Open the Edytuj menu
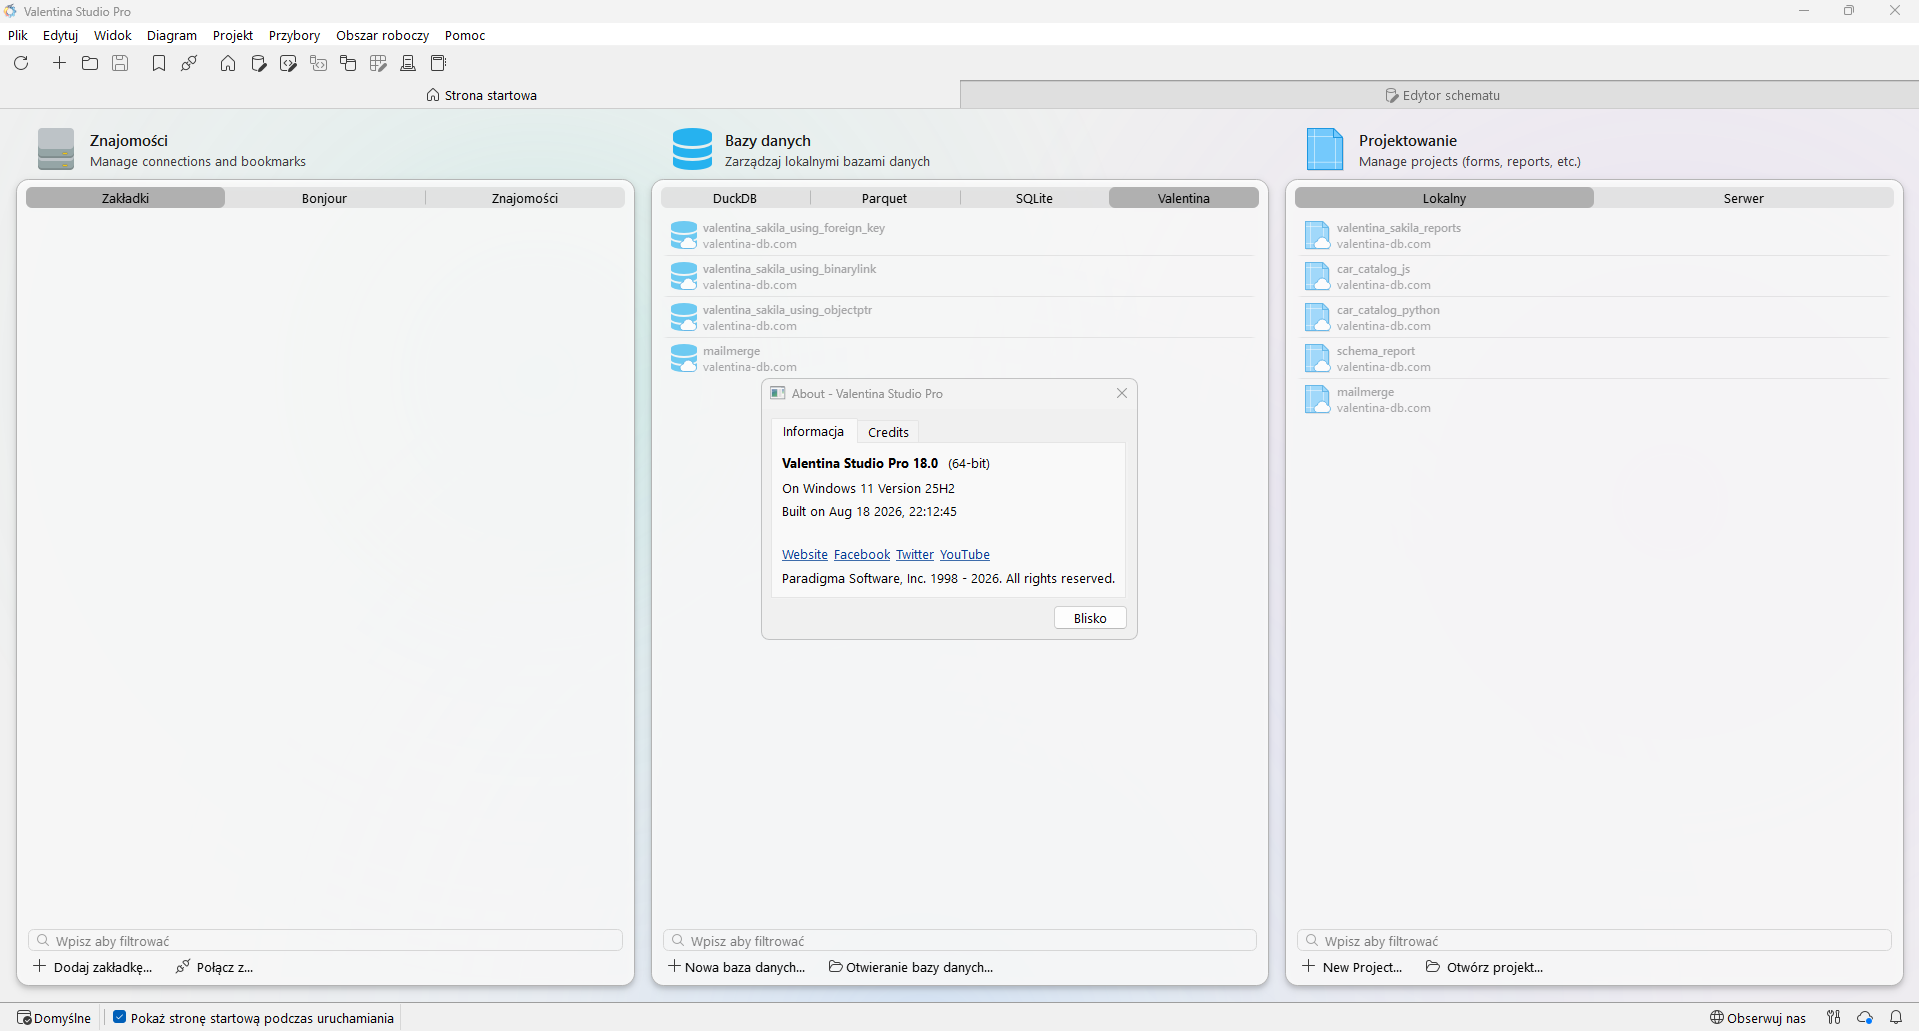 [x=61, y=35]
